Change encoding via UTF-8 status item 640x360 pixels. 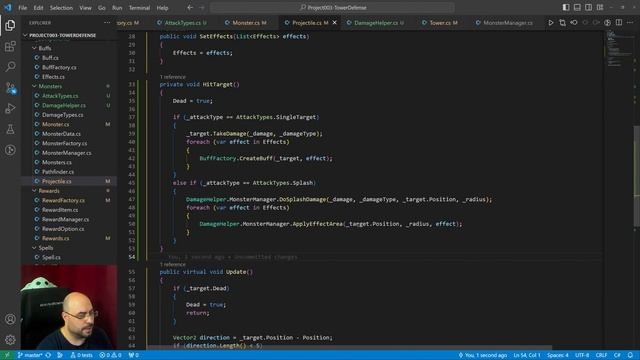click(582, 355)
